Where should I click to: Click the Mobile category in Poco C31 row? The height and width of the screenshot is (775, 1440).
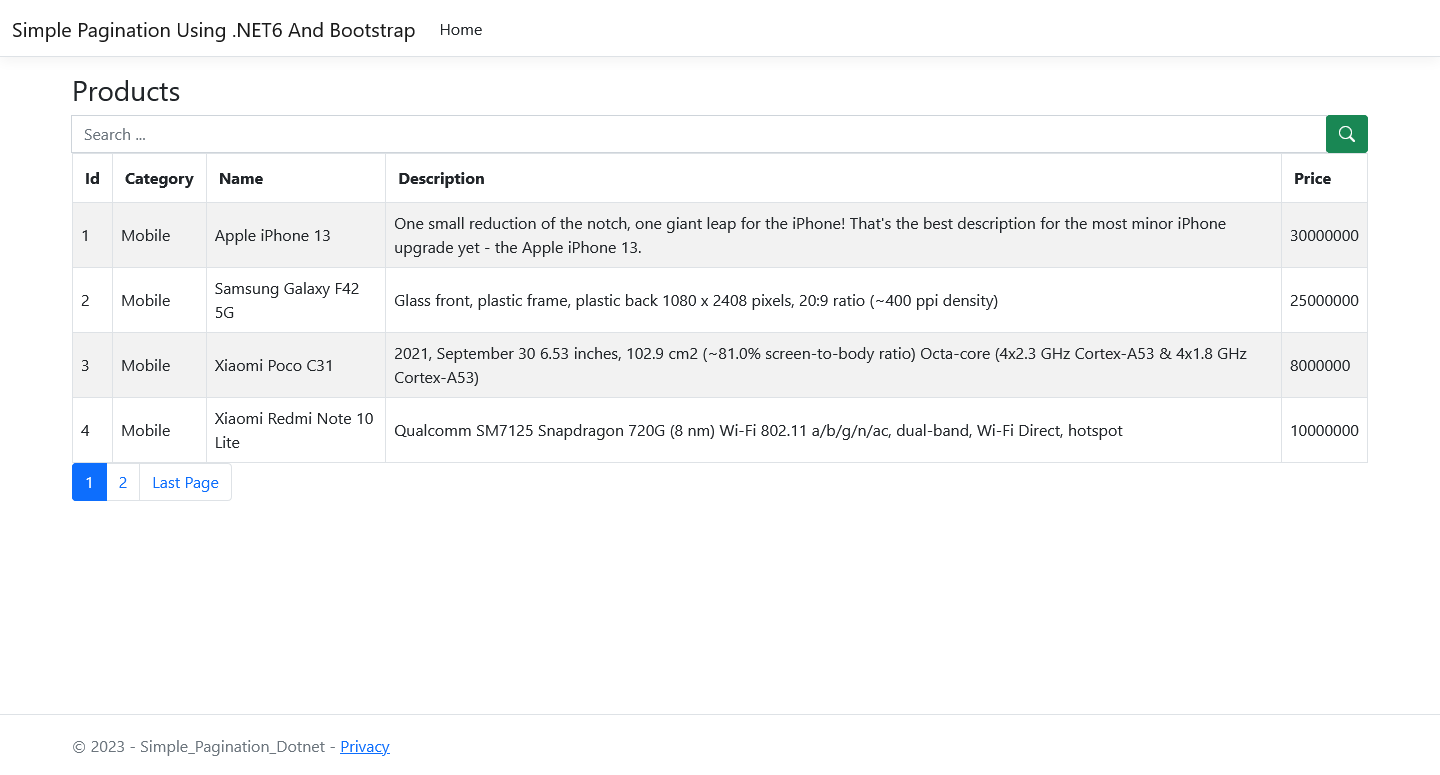[159, 365]
